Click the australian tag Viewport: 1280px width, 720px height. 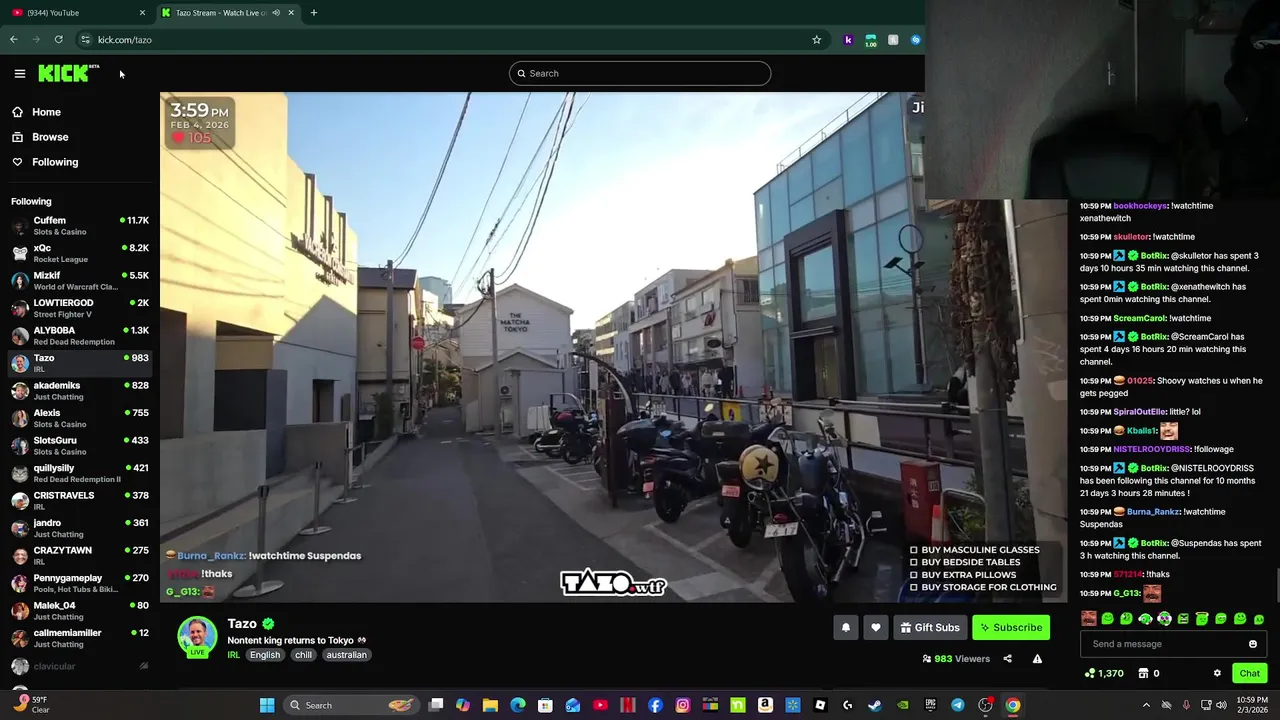[346, 655]
